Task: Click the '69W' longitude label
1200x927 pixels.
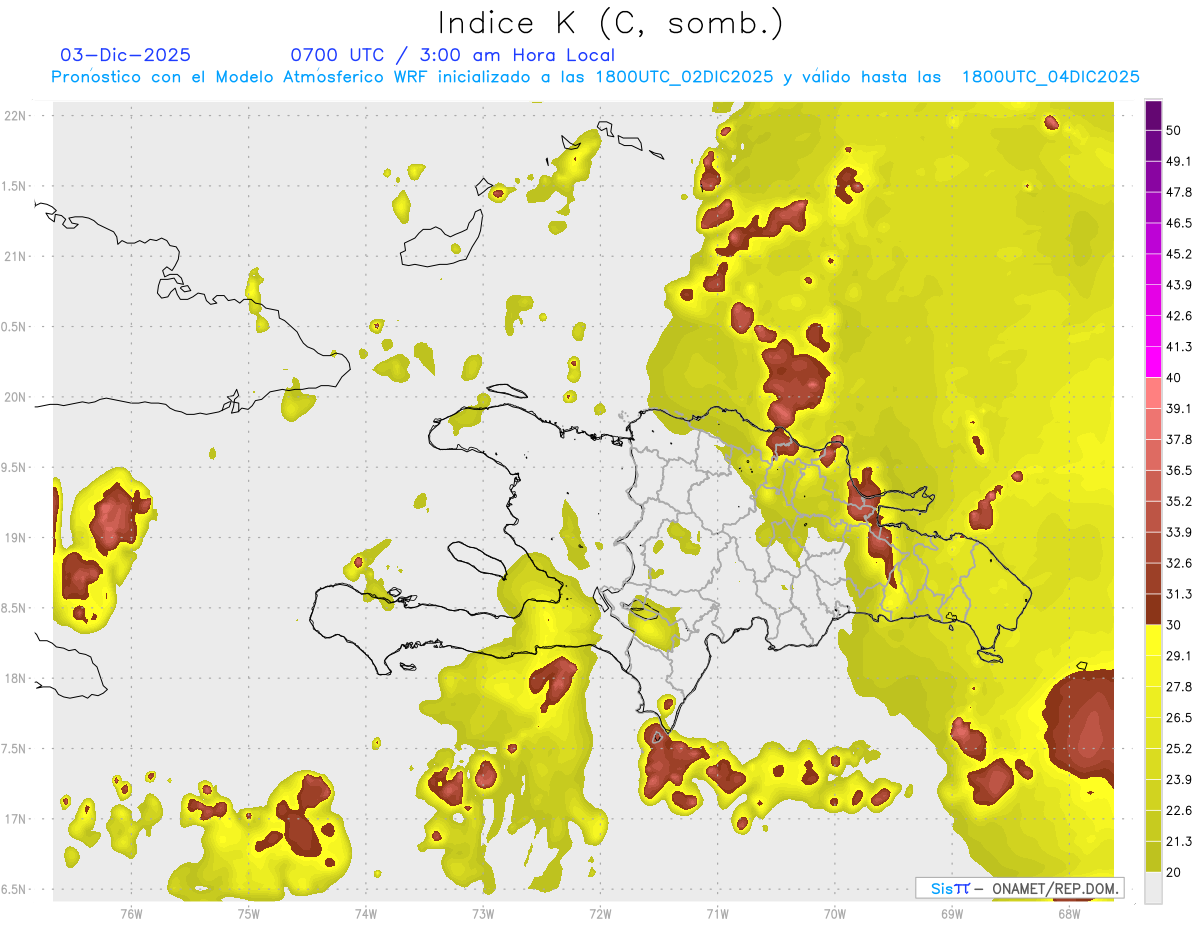Action: point(952,913)
